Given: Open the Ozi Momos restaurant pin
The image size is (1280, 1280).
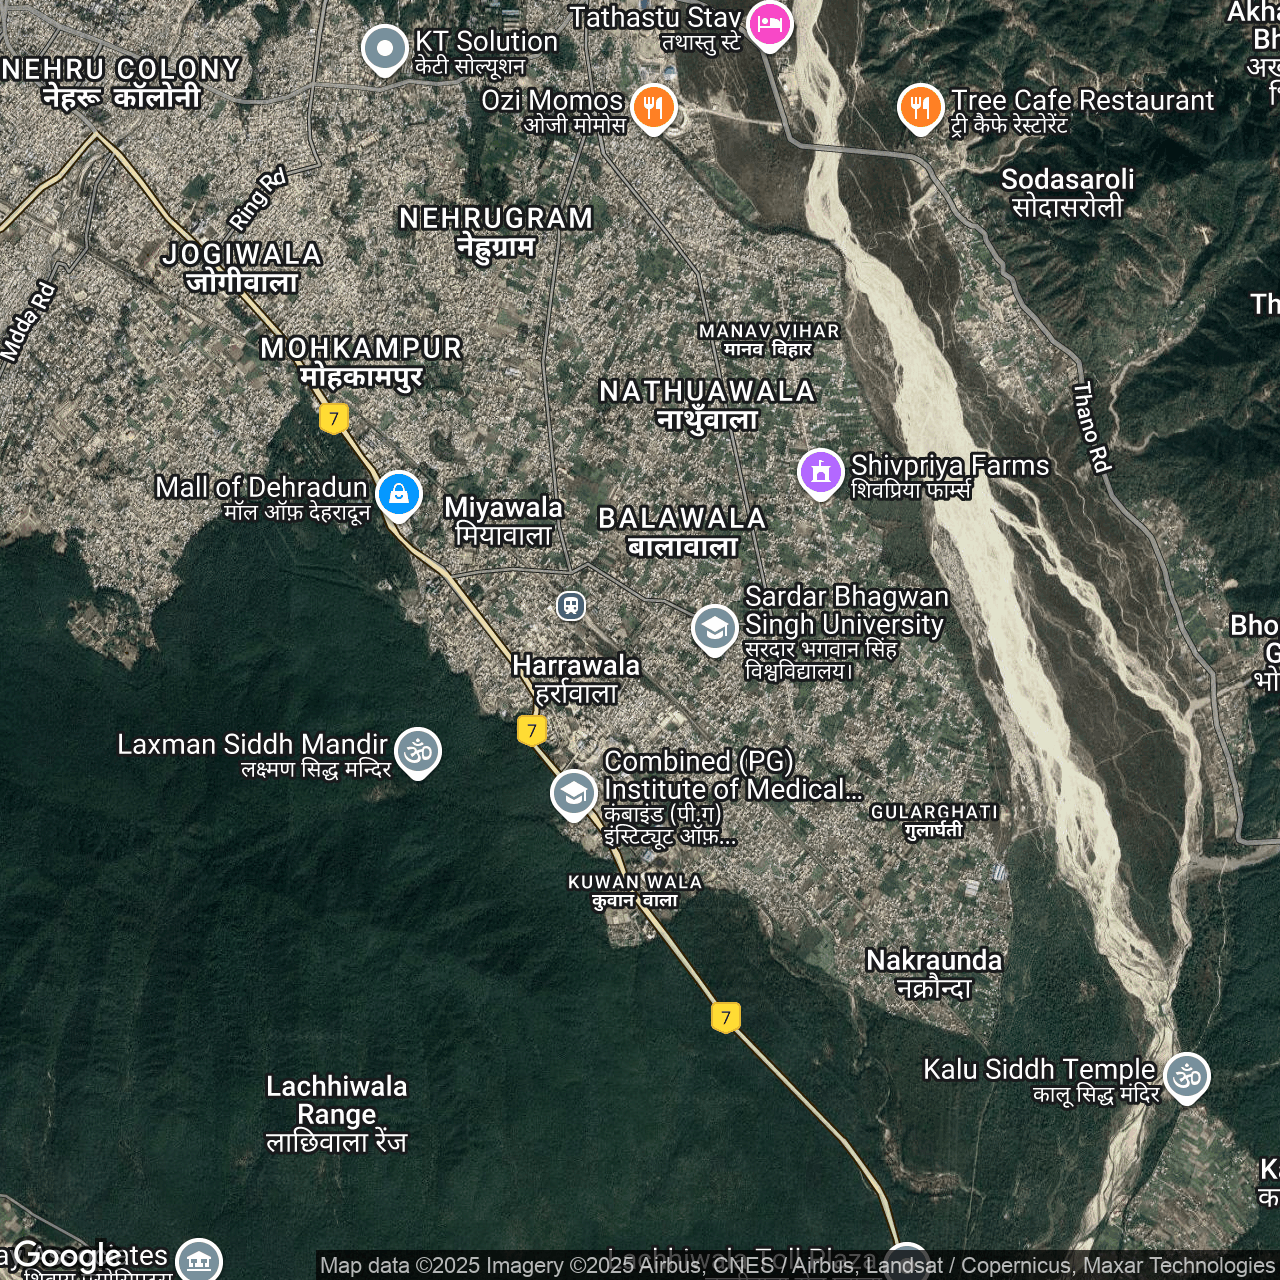Looking at the screenshot, I should [653, 106].
